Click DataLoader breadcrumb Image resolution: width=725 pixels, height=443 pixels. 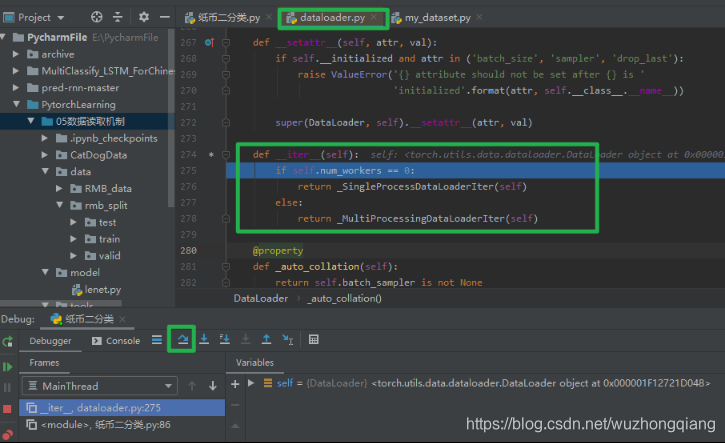coord(261,298)
